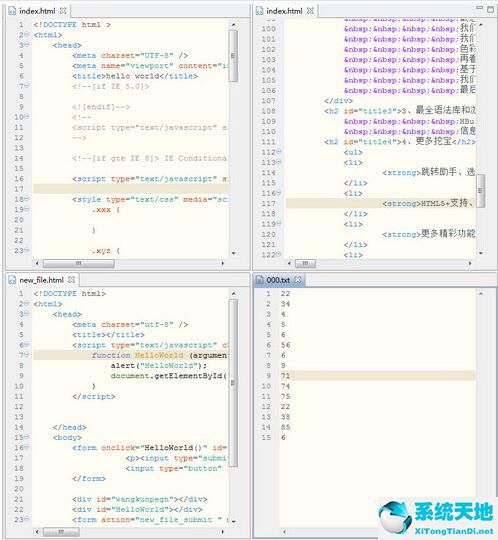This screenshot has width=498, height=540.
Task: Close the new_file.html editor tab
Action: tap(71, 280)
